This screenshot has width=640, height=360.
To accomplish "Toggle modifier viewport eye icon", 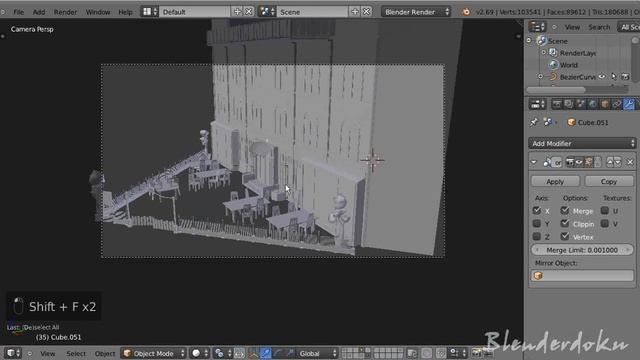I will click(x=579, y=162).
